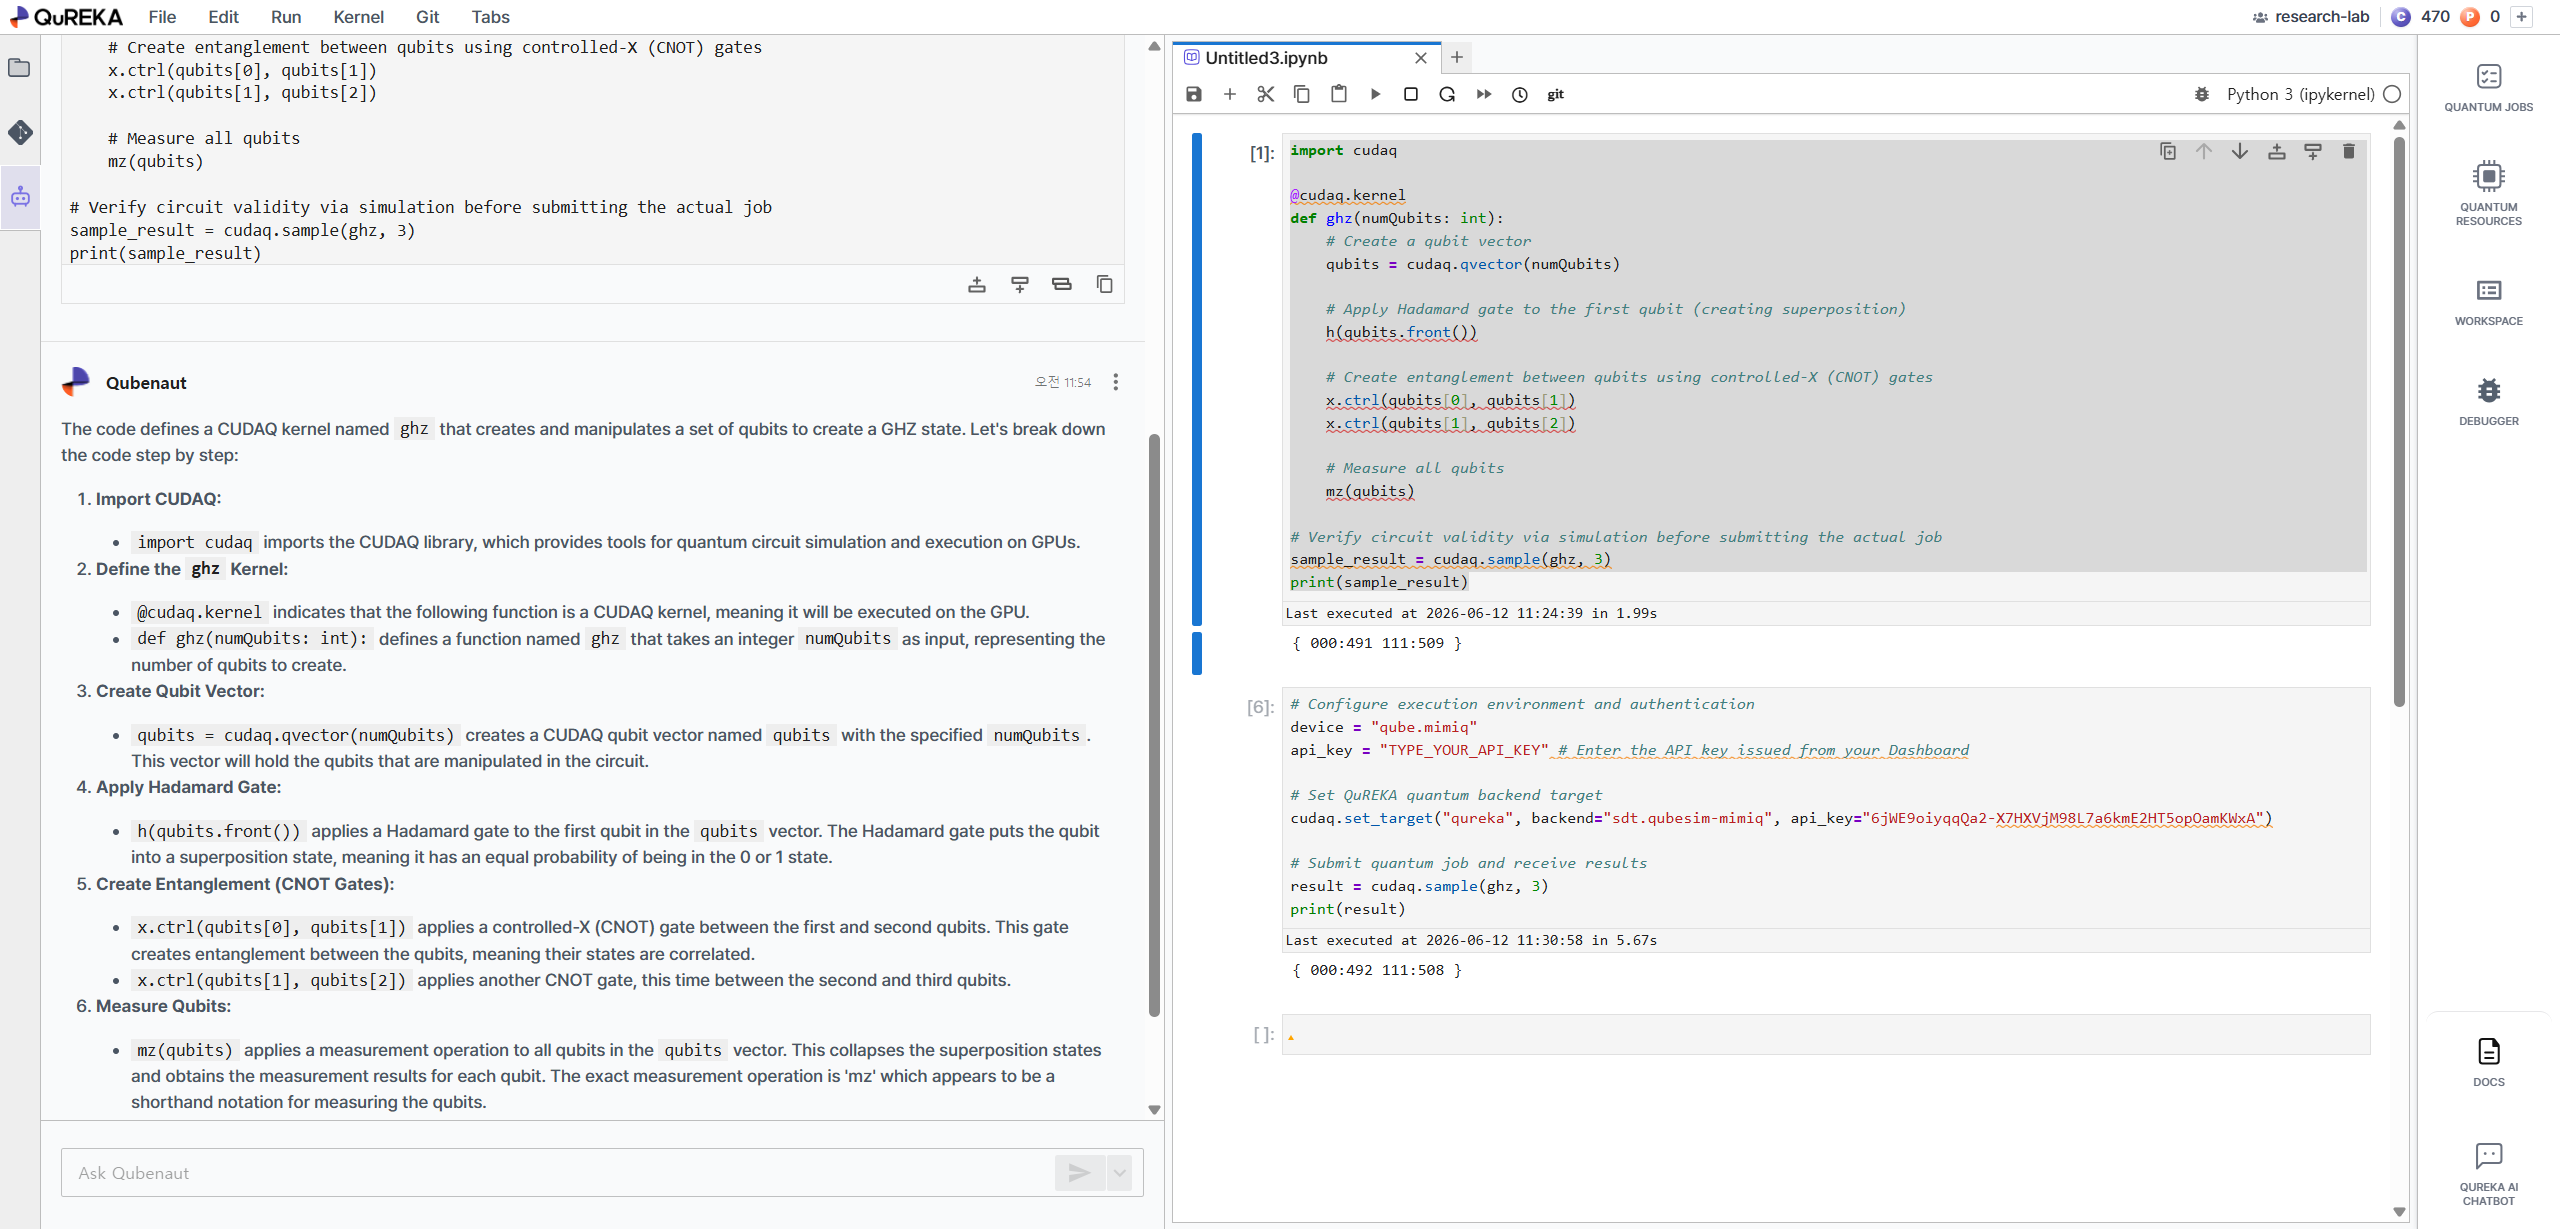Image resolution: width=2560 pixels, height=1229 pixels.
Task: Click output text "{ 000:491 111:509 }"
Action: click(1376, 644)
